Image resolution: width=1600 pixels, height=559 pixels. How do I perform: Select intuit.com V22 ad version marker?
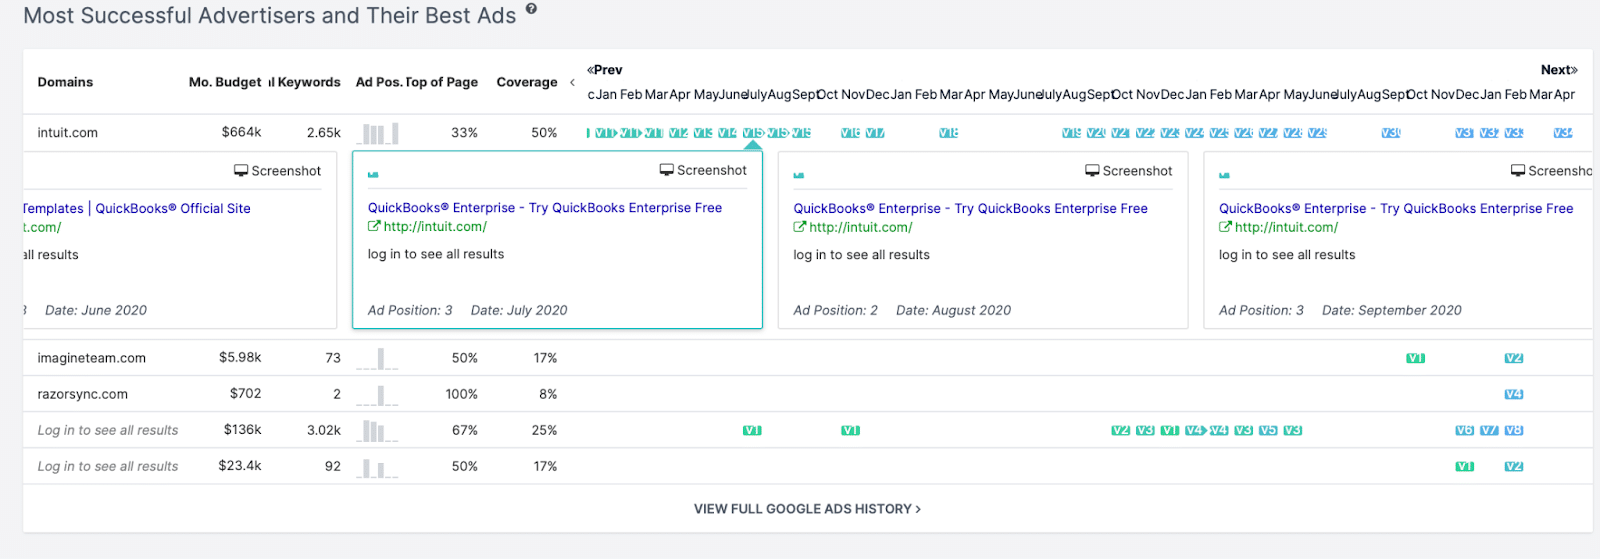click(x=1145, y=133)
